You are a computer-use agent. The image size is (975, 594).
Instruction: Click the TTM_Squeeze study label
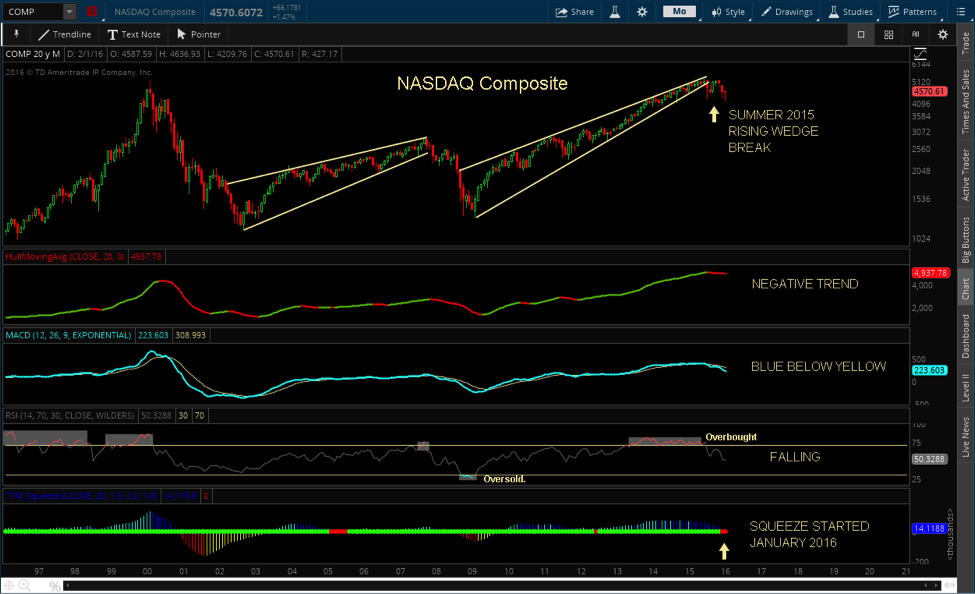(x=81, y=496)
